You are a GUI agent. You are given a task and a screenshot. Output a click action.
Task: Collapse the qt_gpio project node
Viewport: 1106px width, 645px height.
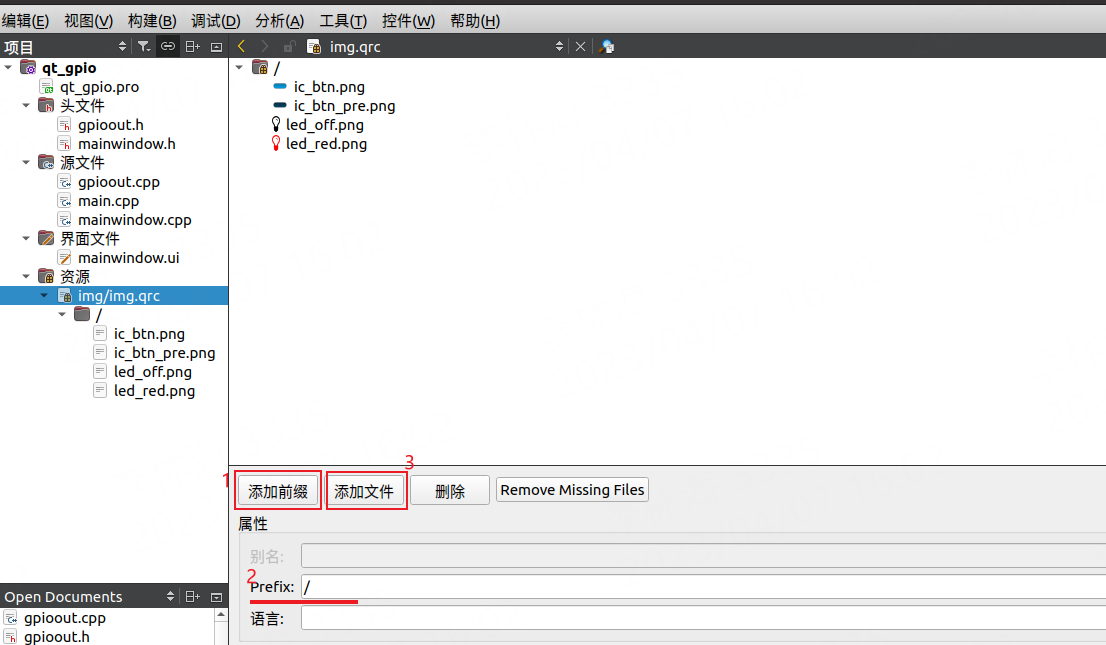pyautogui.click(x=8, y=68)
